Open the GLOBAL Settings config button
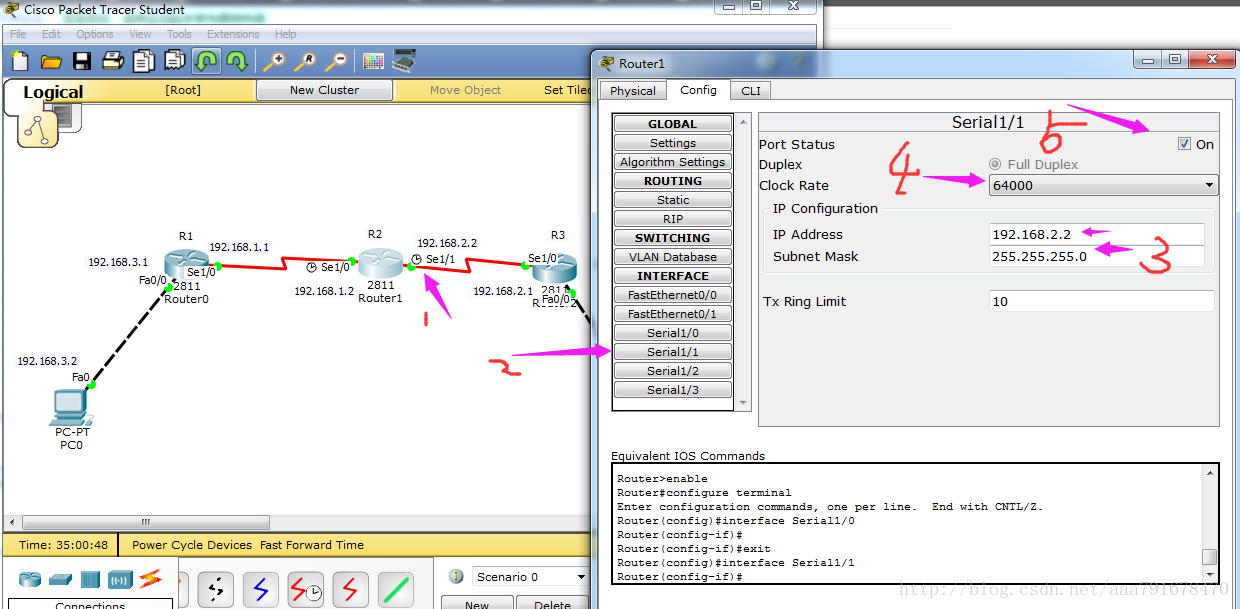The image size is (1240, 609). tap(673, 143)
